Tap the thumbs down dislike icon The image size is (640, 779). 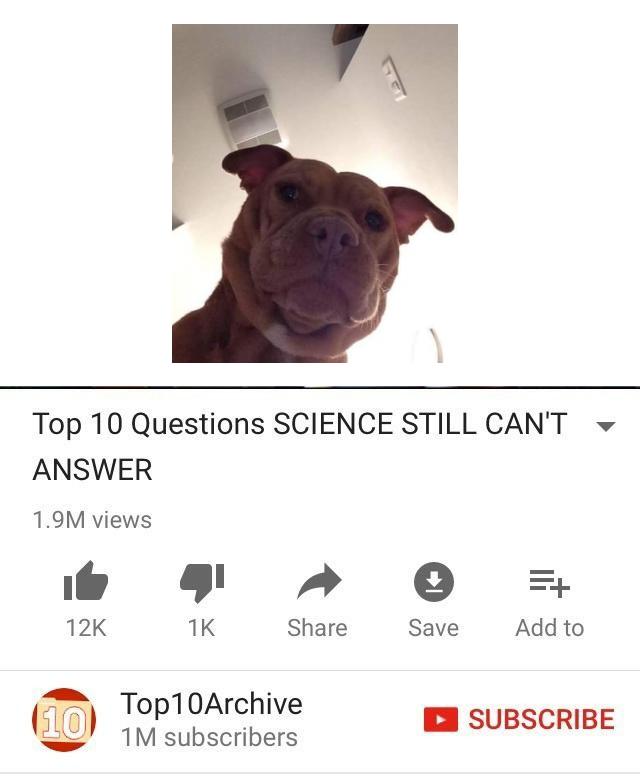(202, 583)
